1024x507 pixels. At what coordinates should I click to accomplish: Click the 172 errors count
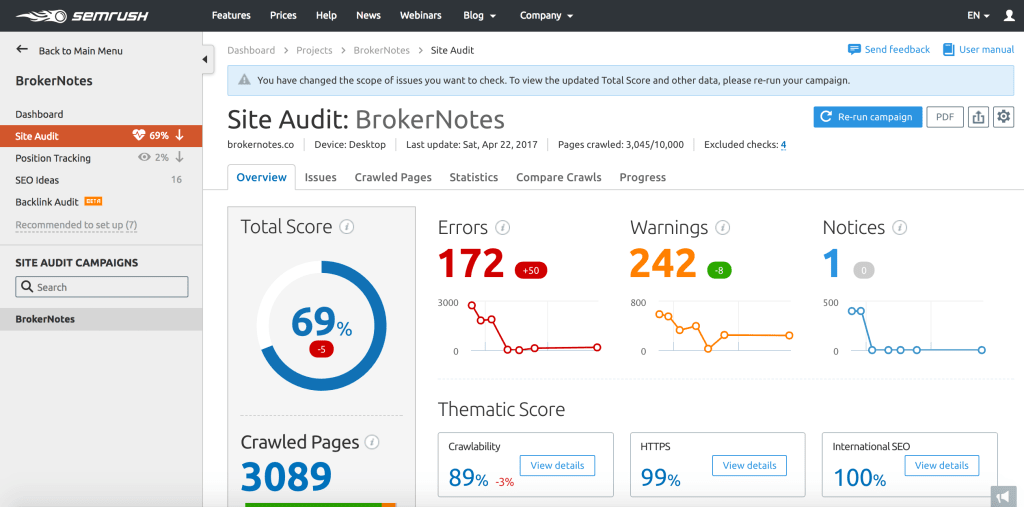(x=471, y=263)
